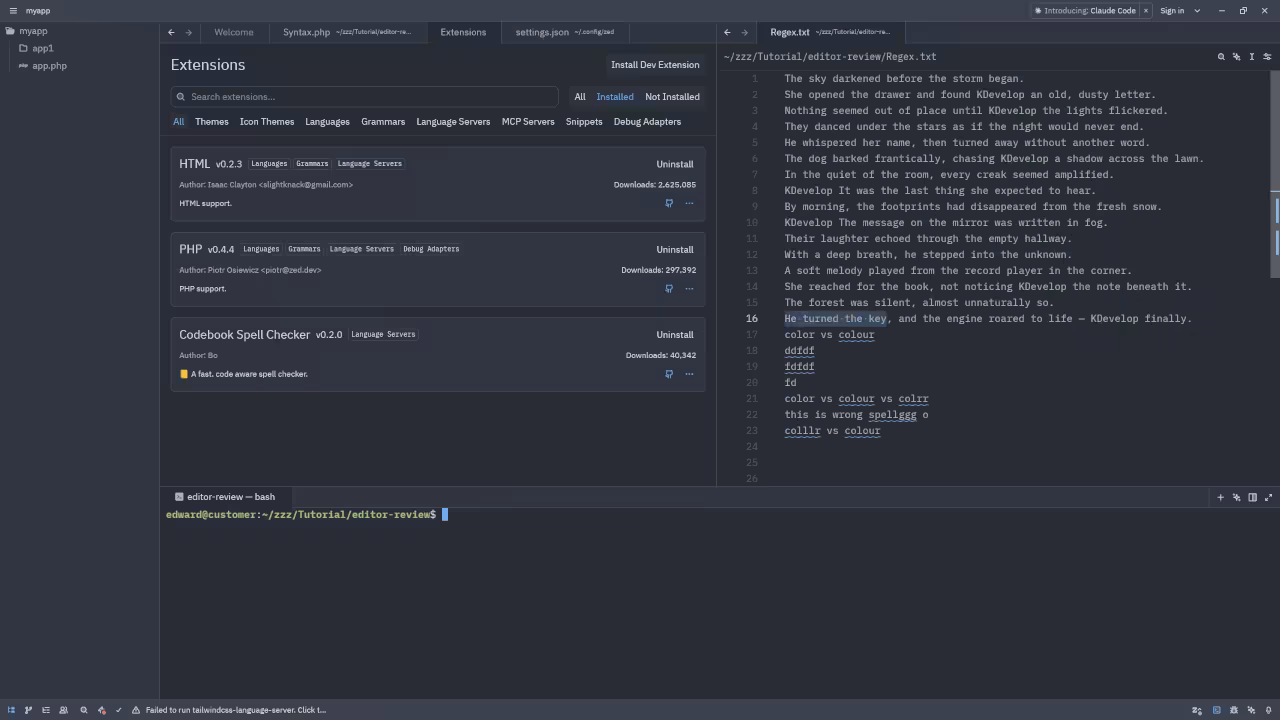Viewport: 1280px width, 720px height.
Task: Show only Not Installed extensions
Action: [x=672, y=97]
